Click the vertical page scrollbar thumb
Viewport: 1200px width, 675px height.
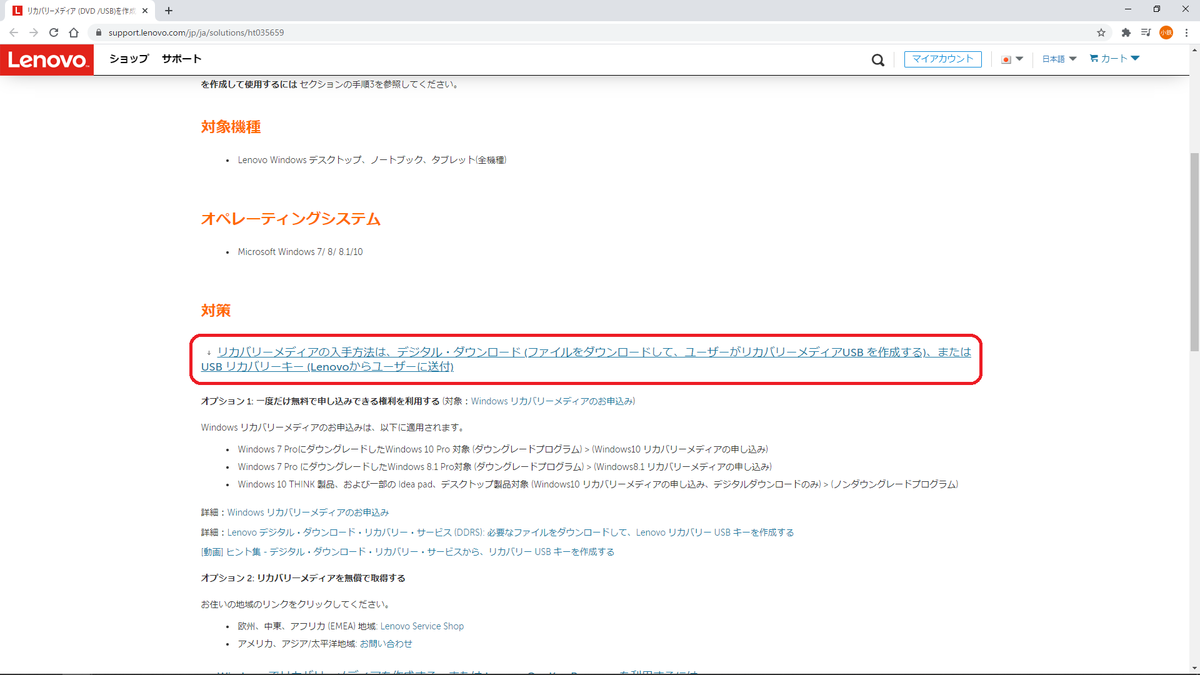[1193, 250]
